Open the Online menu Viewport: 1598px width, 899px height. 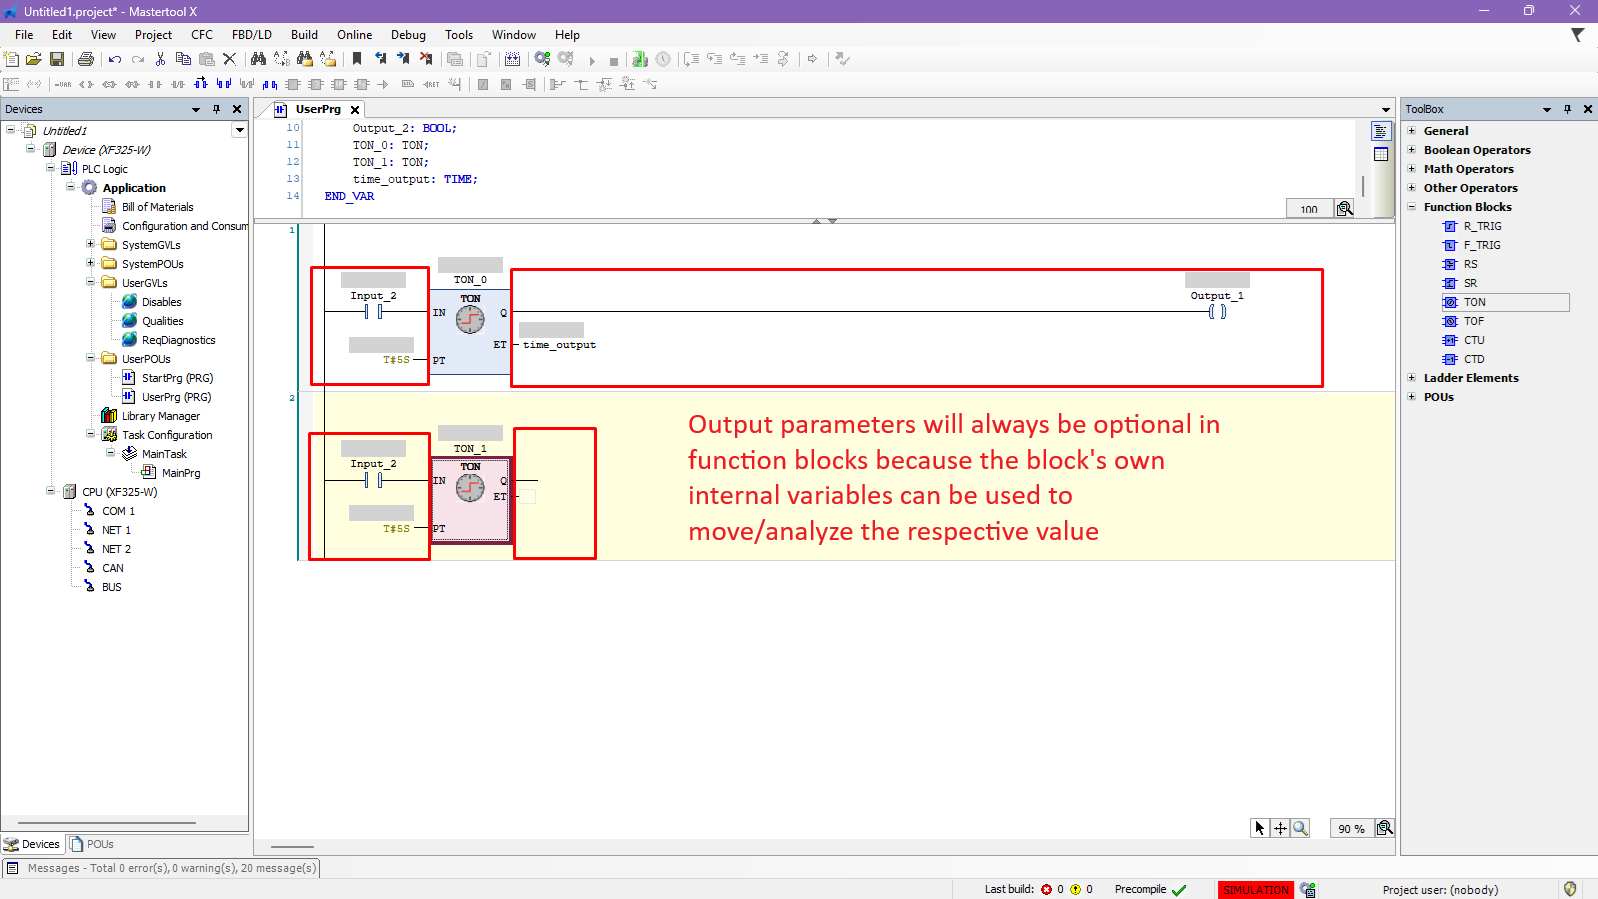(x=354, y=35)
